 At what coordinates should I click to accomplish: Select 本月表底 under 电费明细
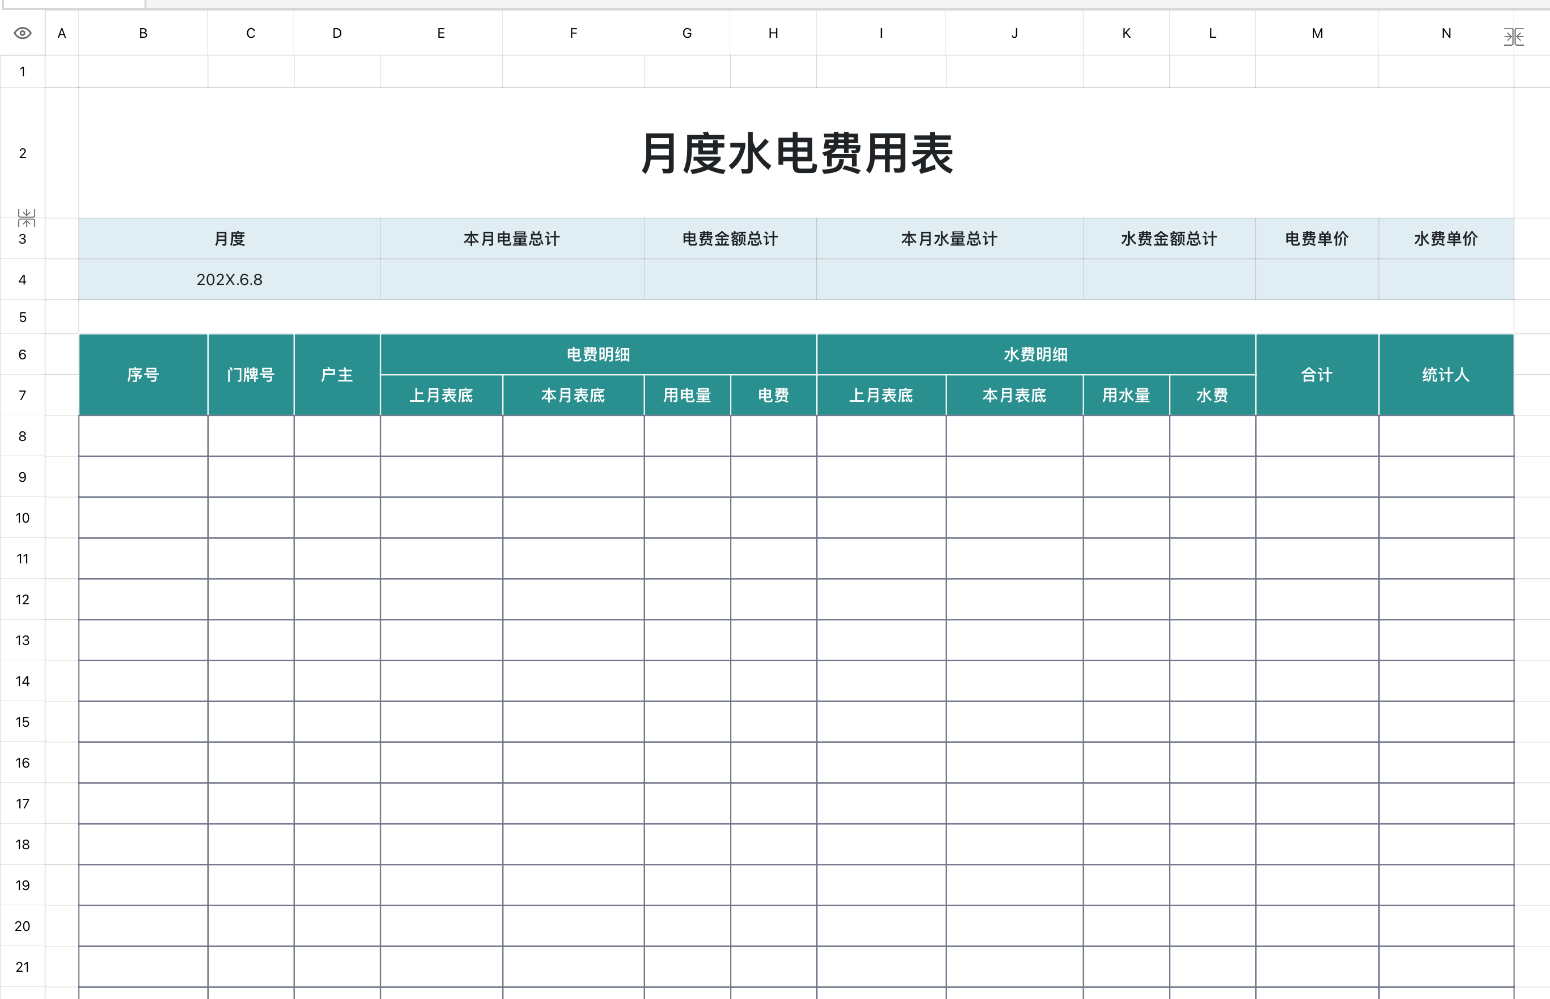tap(573, 395)
